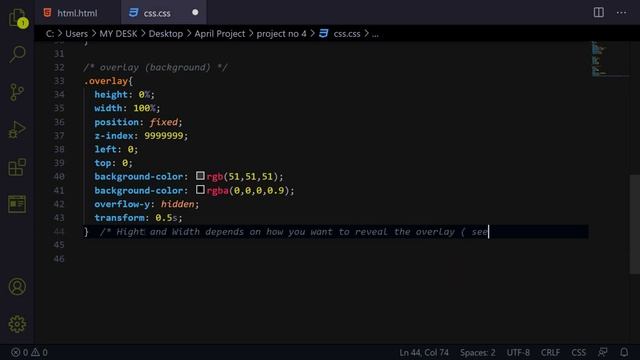Click line number 33
This screenshot has height=360, width=640.
(x=59, y=81)
